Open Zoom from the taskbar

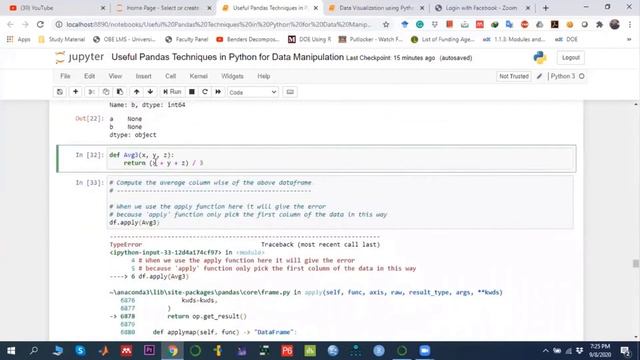pos(425,351)
